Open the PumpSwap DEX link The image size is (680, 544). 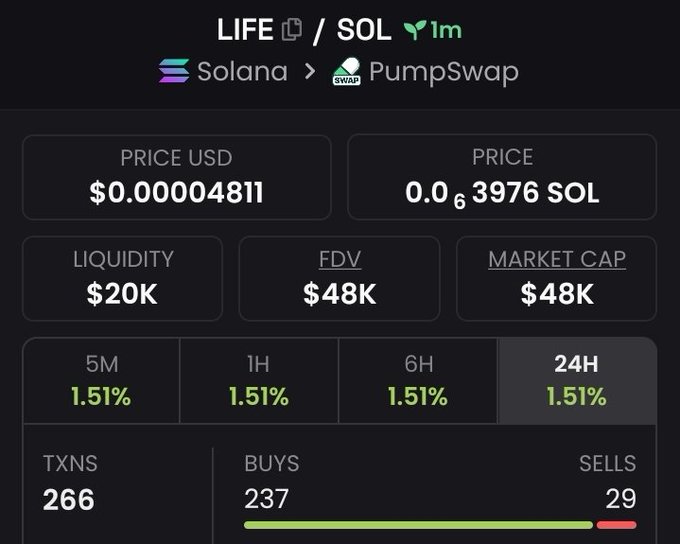tap(425, 72)
